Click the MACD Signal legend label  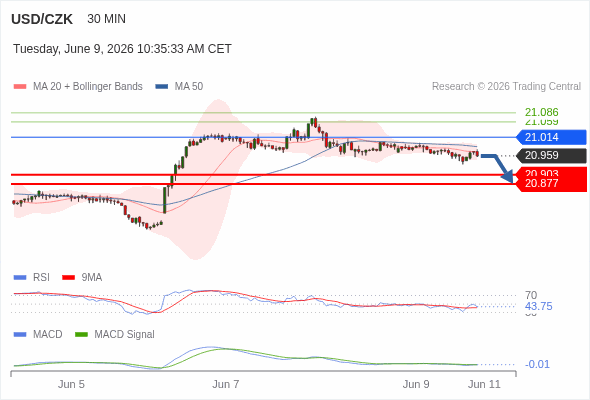coord(125,335)
